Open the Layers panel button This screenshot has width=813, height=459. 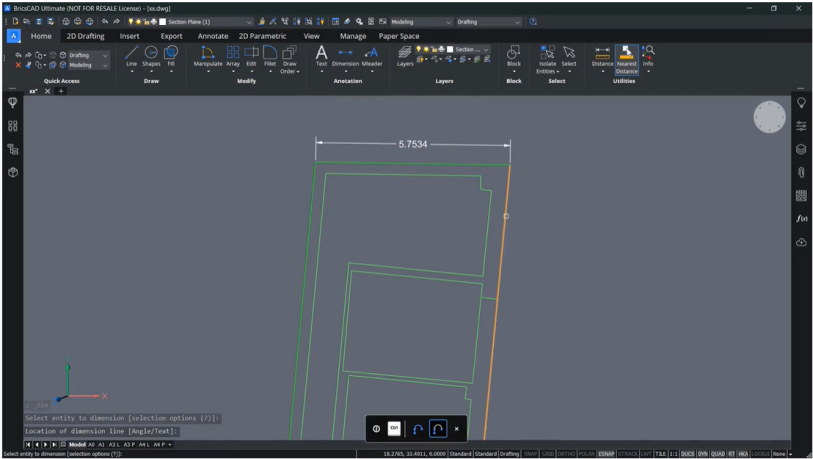(405, 56)
